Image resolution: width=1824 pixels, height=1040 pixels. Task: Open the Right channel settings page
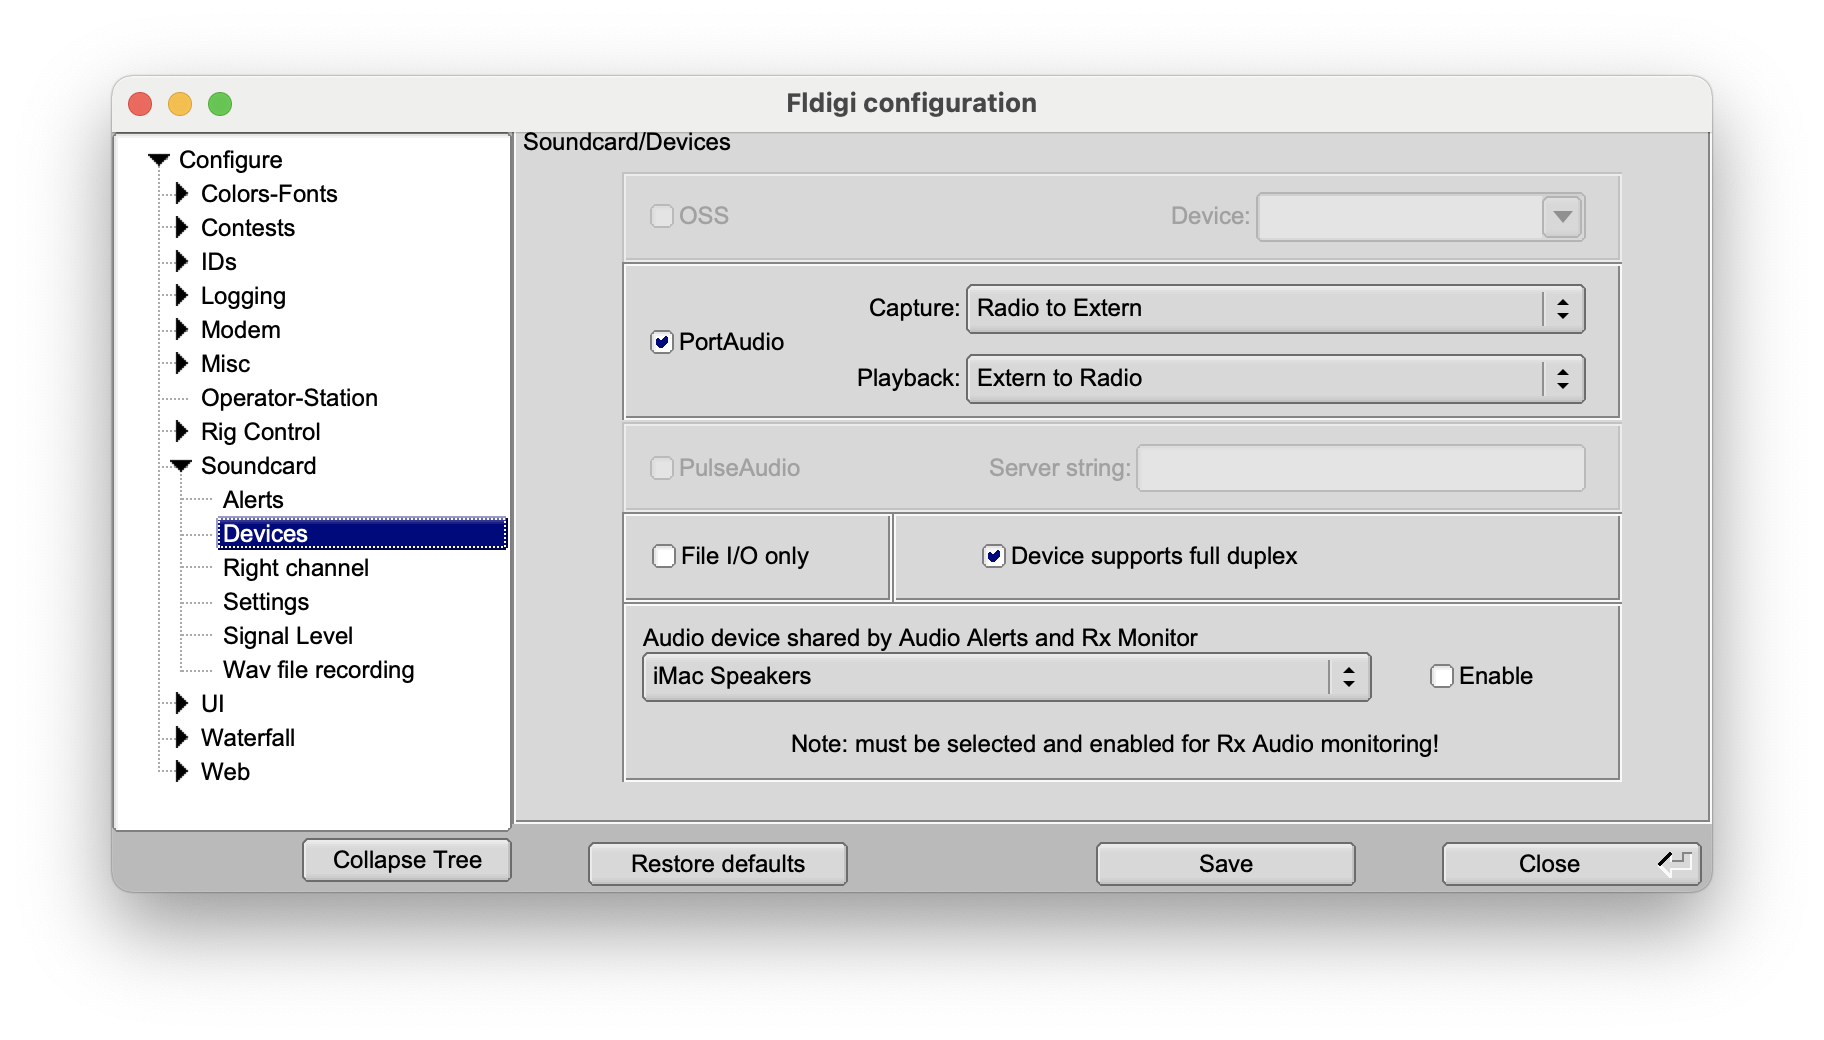pos(296,568)
